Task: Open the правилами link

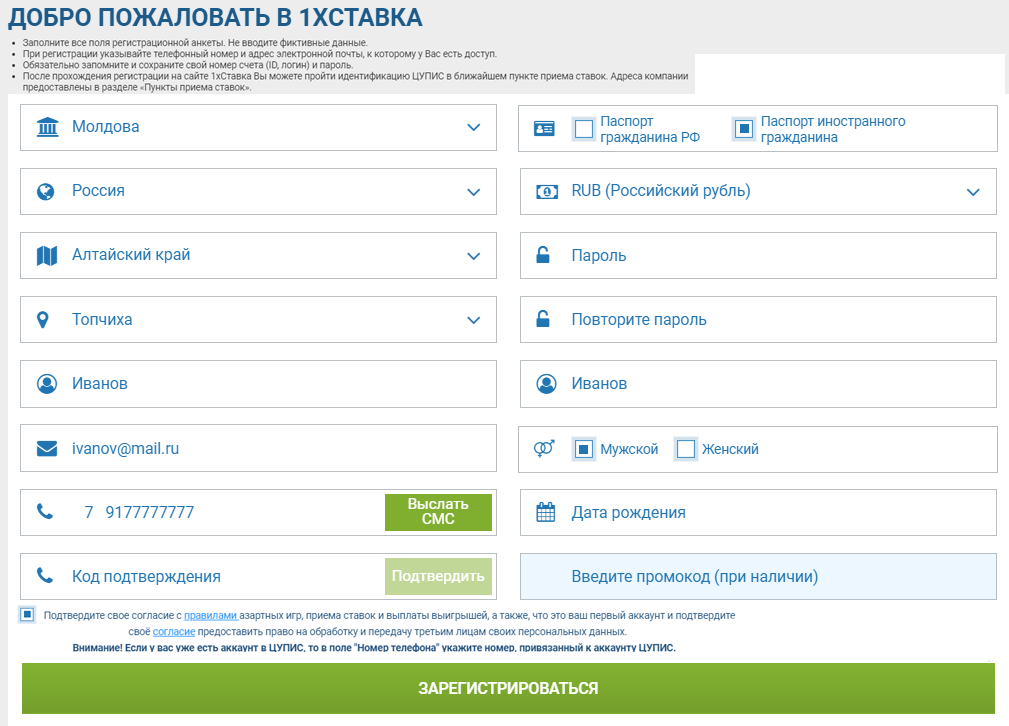Action: (210, 616)
